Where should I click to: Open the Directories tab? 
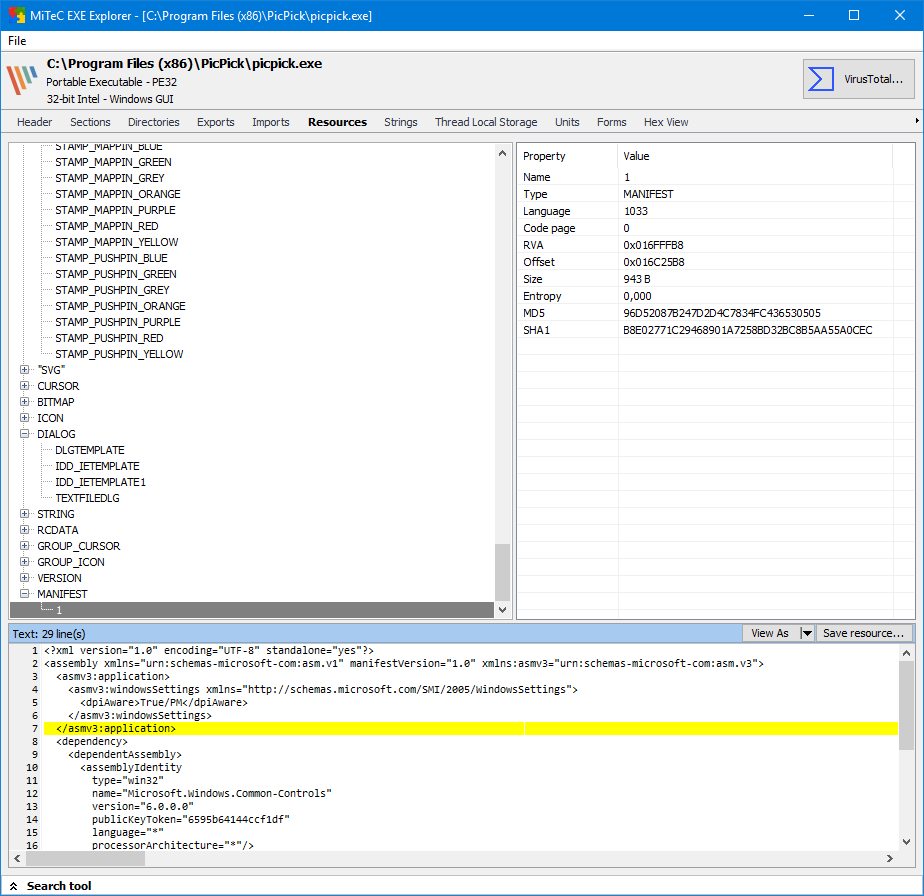[x=154, y=122]
